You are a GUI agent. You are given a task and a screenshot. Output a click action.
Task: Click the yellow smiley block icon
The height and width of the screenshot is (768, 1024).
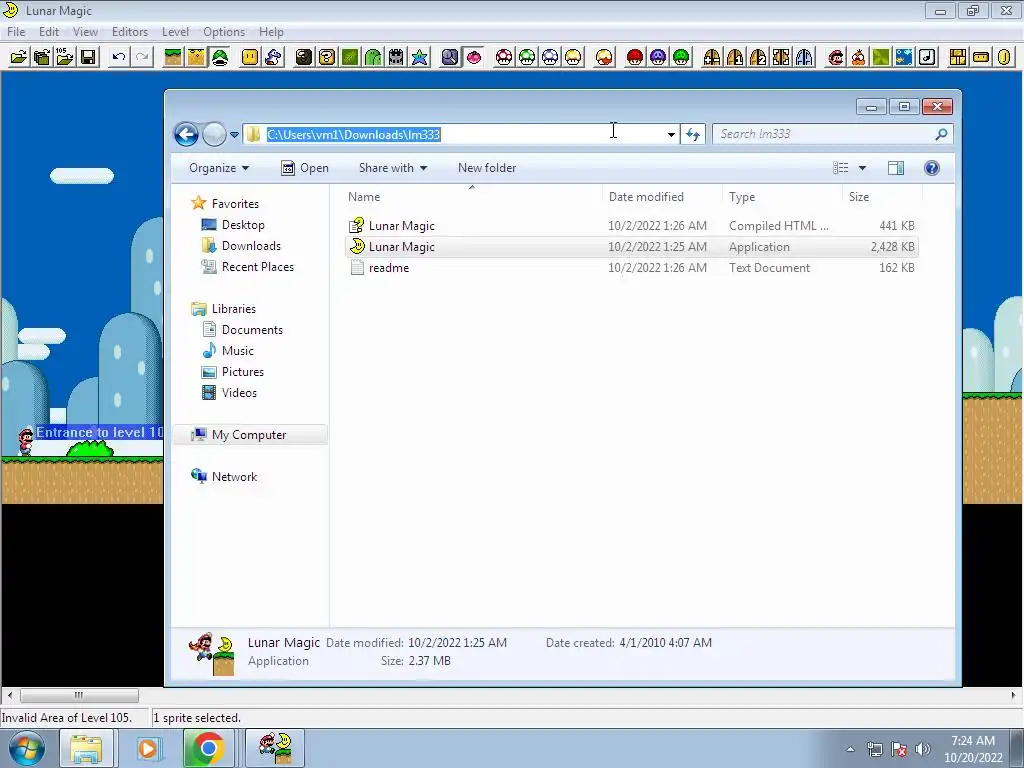pyautogui.click(x=249, y=57)
